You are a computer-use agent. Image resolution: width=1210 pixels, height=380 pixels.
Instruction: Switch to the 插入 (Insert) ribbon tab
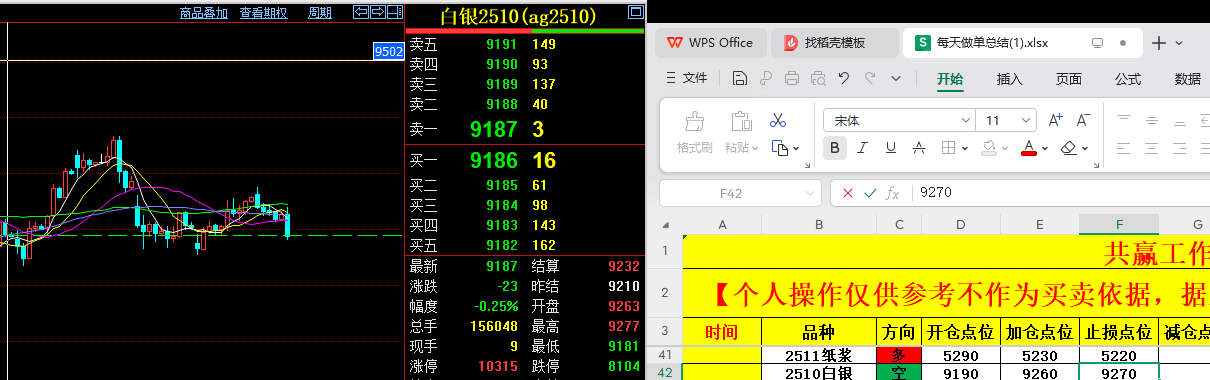pos(1010,79)
